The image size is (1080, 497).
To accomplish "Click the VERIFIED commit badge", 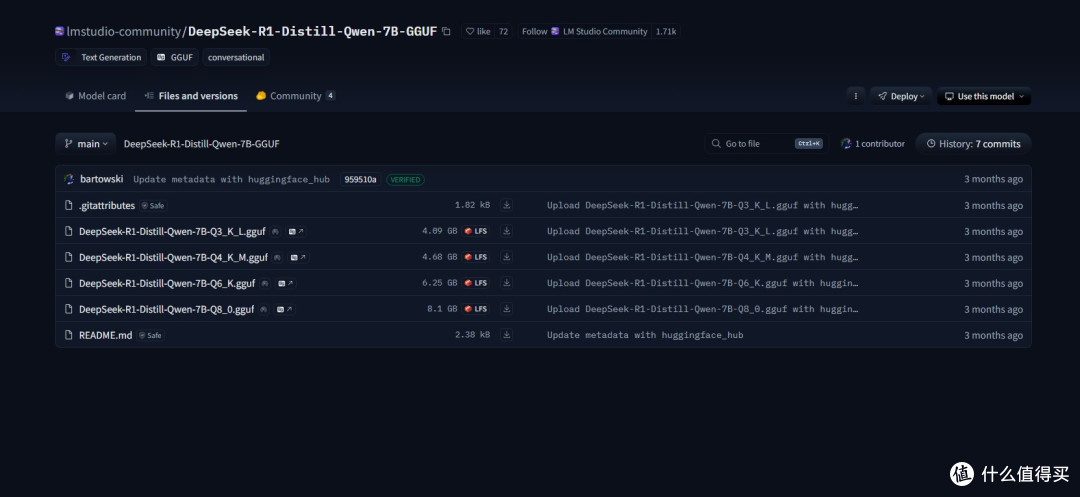I will [405, 180].
